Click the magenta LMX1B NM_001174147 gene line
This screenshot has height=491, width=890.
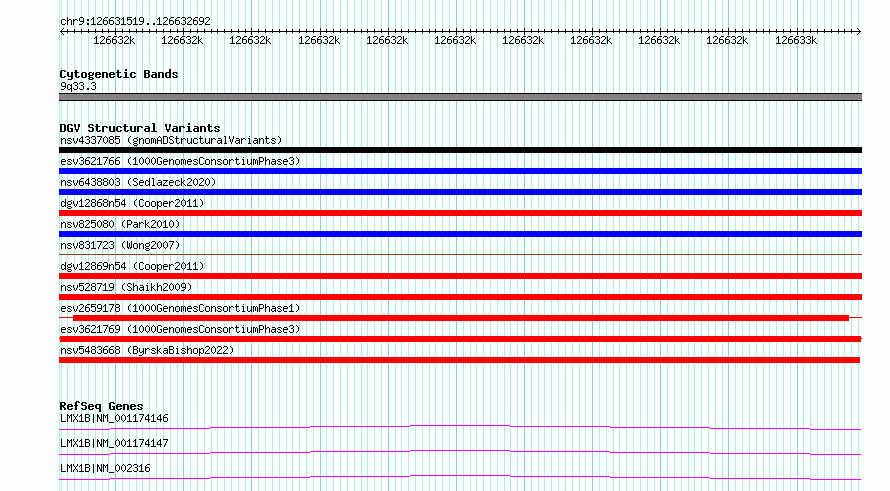[460, 452]
